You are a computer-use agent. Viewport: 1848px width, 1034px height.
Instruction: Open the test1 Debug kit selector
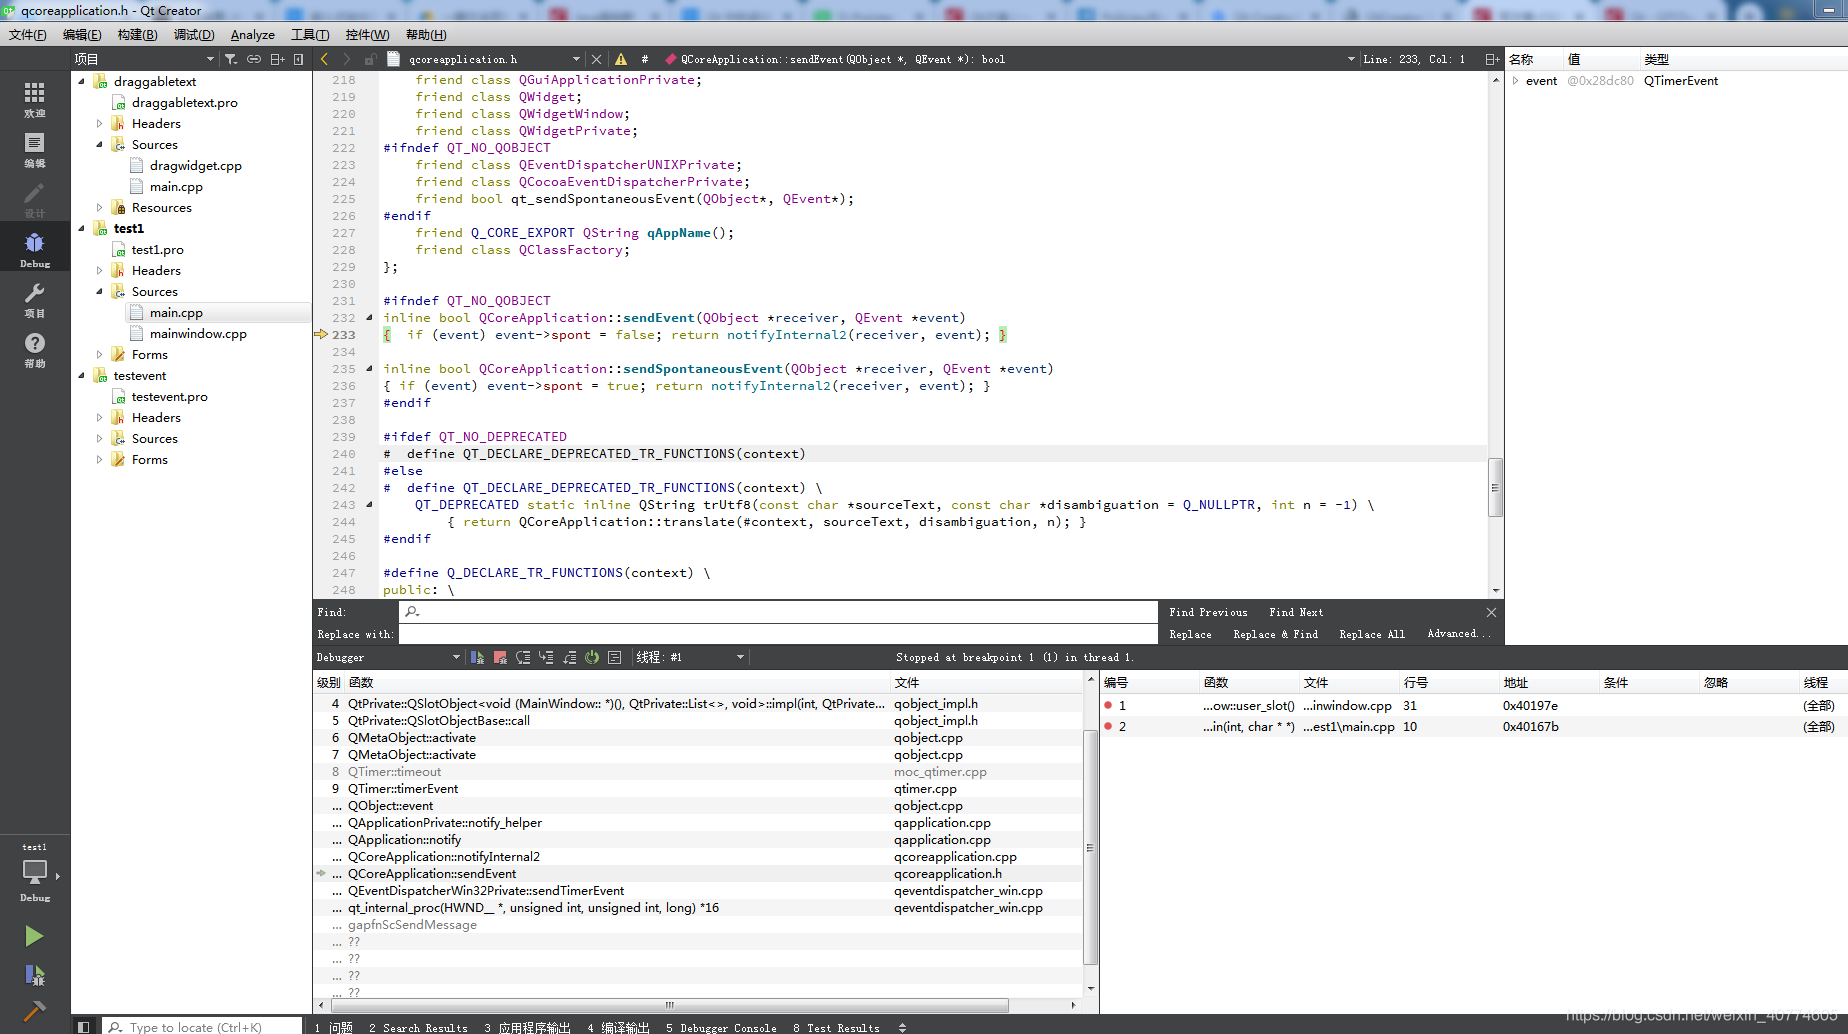pos(35,873)
